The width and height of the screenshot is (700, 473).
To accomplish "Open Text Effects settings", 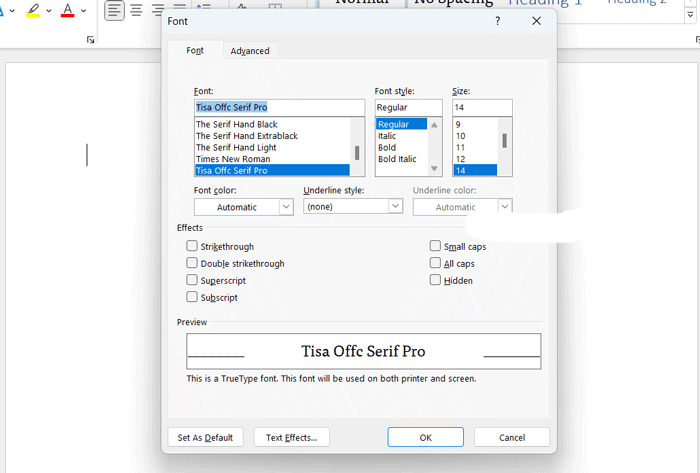I will coord(291,437).
